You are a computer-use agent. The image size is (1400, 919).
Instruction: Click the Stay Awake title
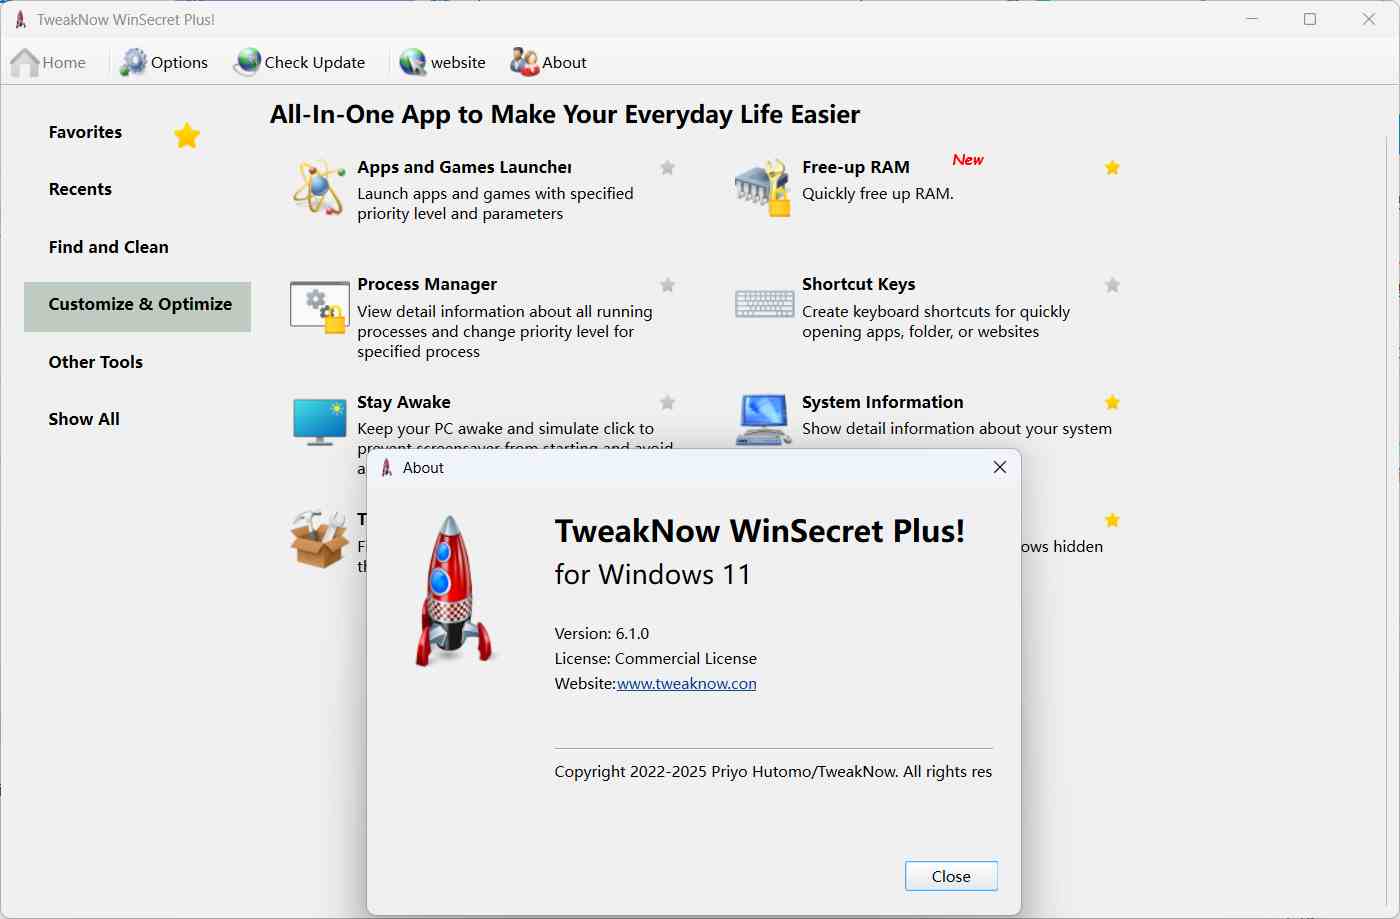coord(404,402)
